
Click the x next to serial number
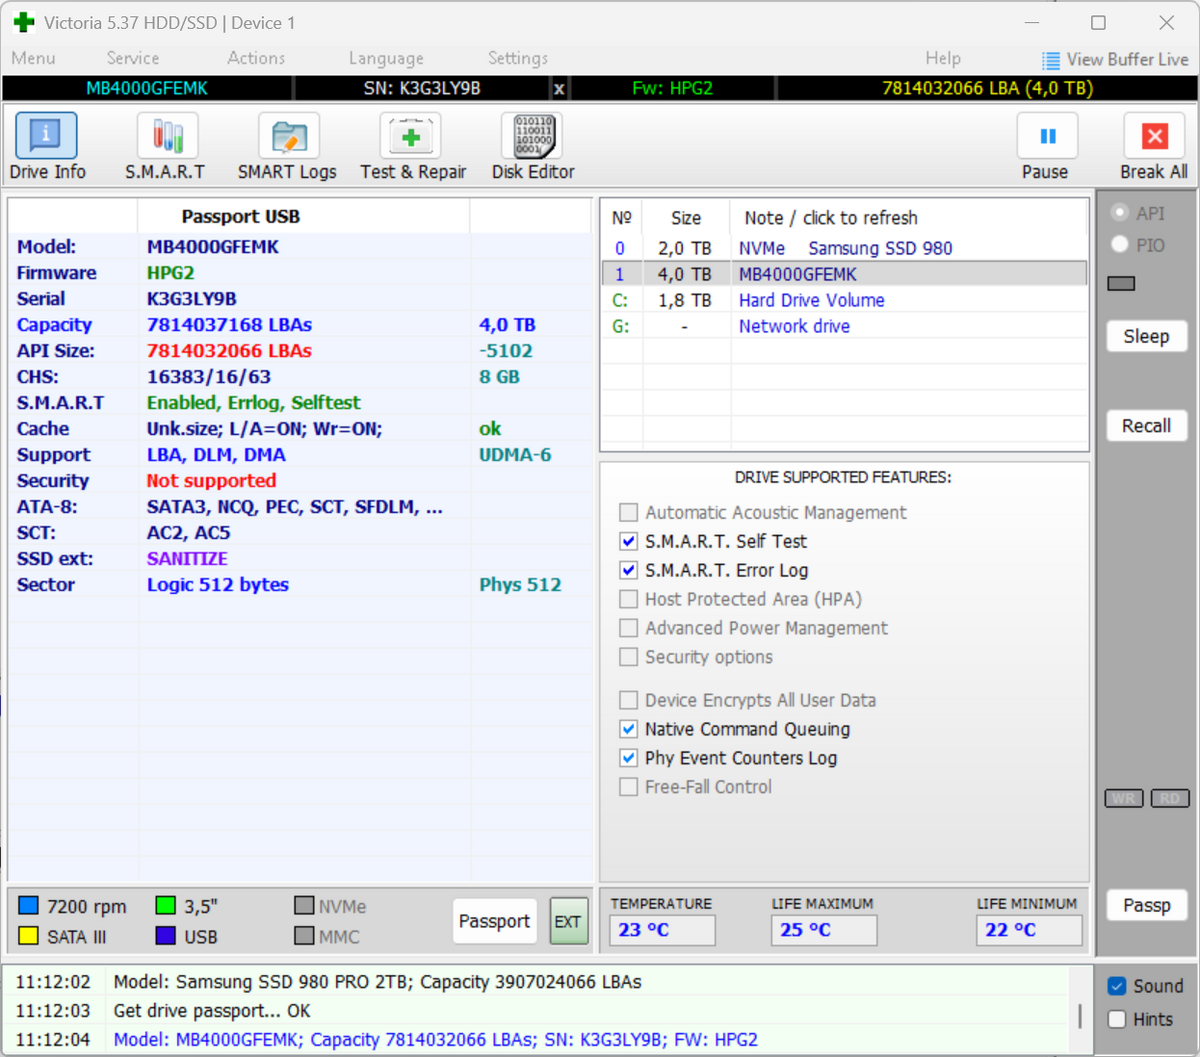tap(559, 89)
